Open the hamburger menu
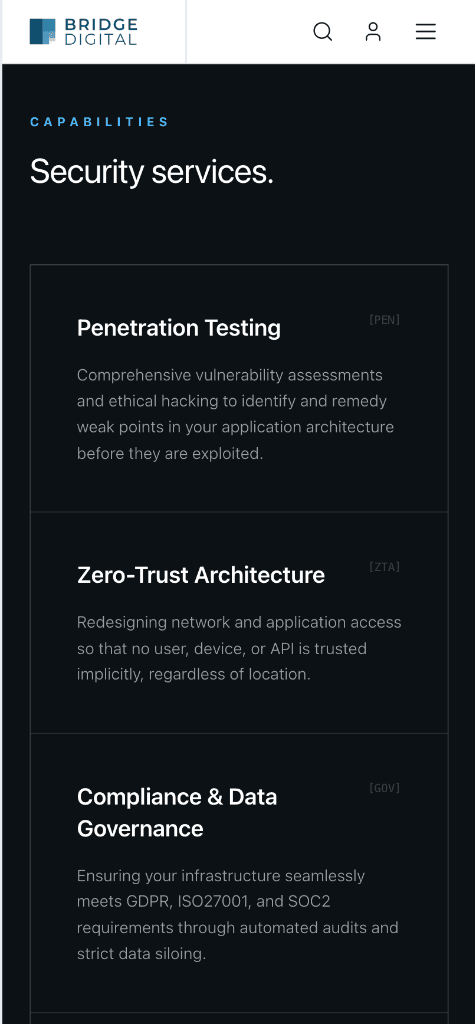This screenshot has height=1024, width=475. [425, 31]
